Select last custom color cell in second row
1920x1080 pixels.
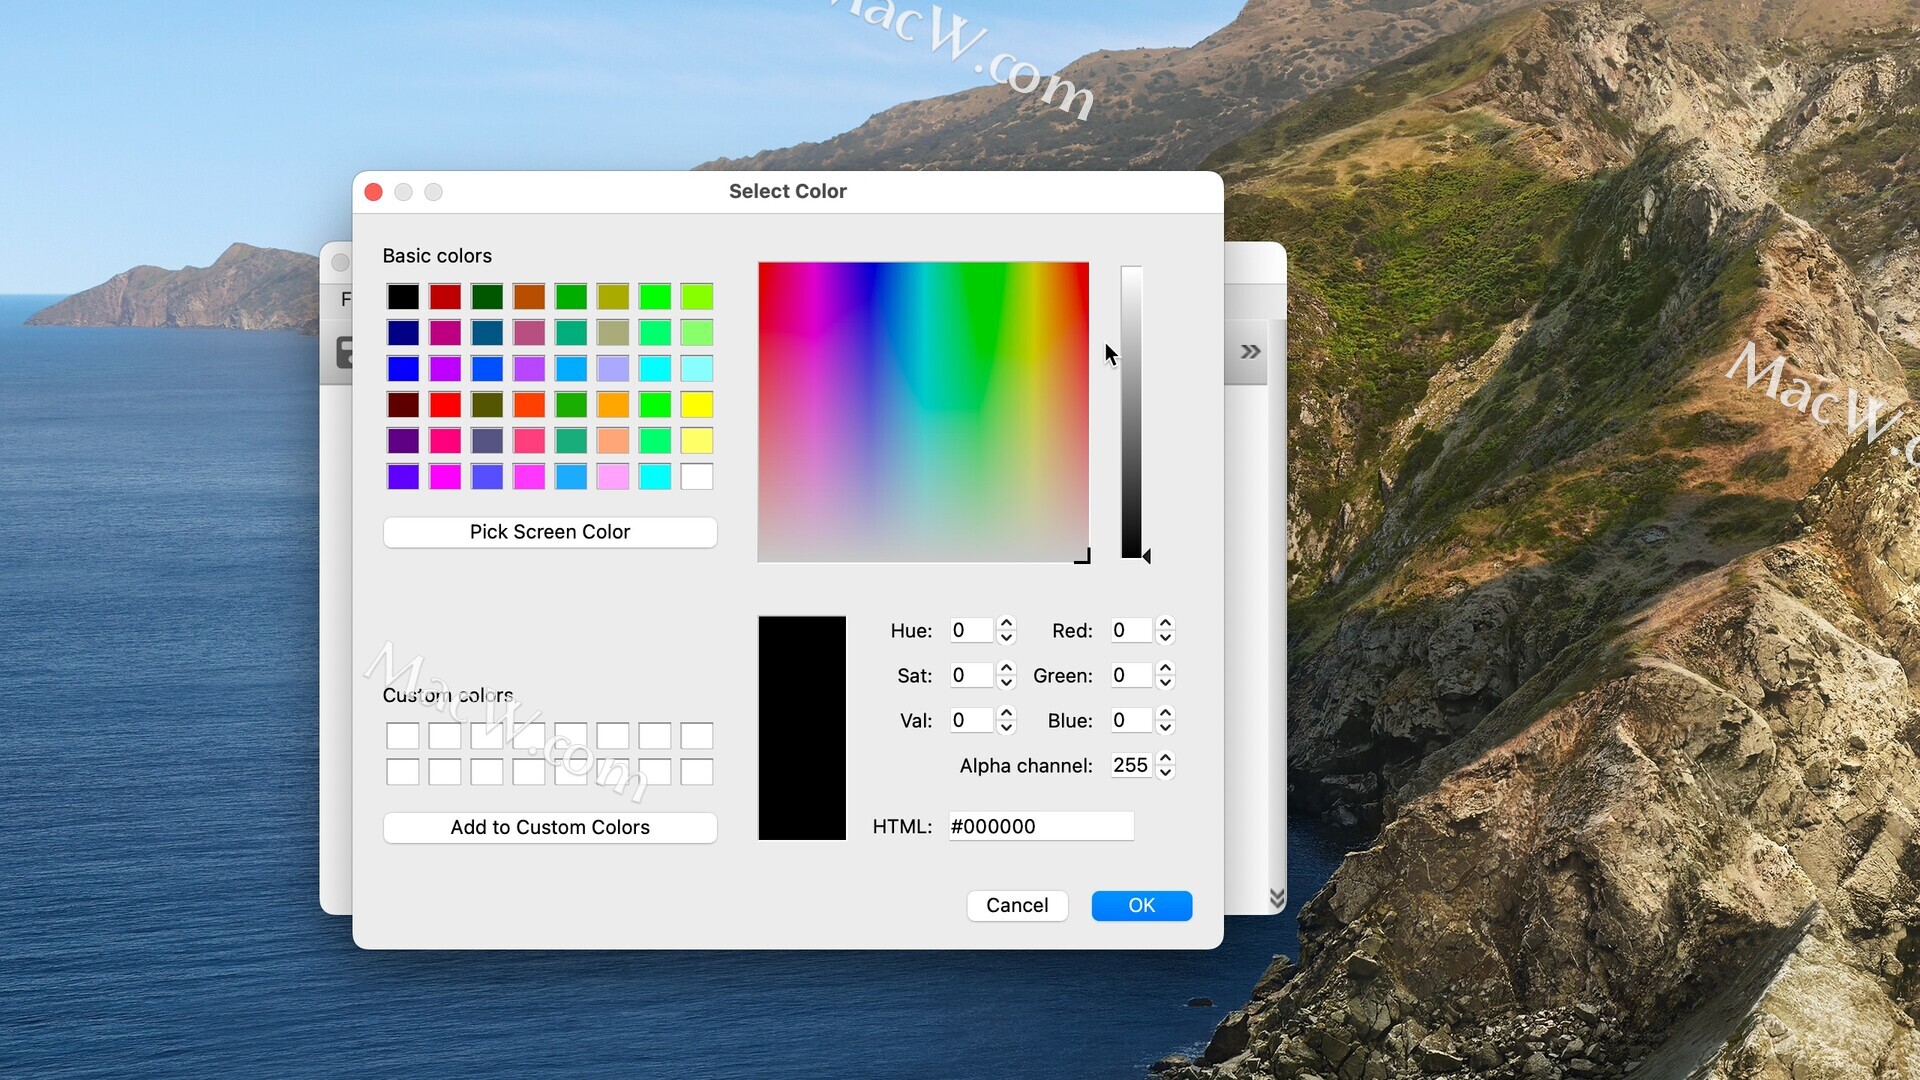pos(697,772)
